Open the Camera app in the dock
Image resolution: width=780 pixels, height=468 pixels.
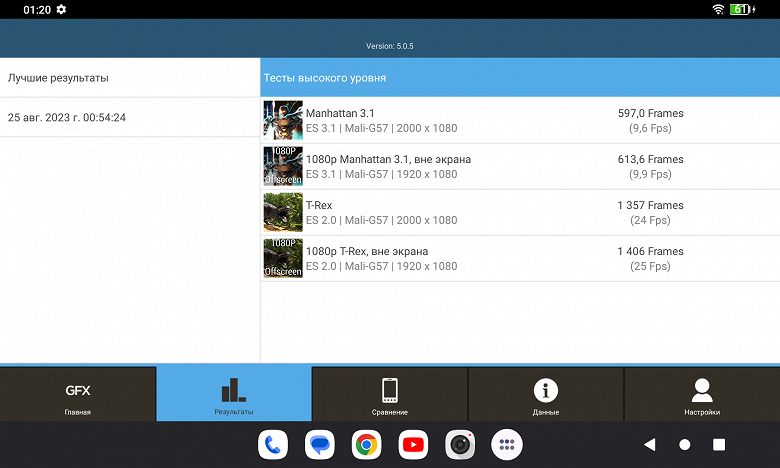point(460,445)
